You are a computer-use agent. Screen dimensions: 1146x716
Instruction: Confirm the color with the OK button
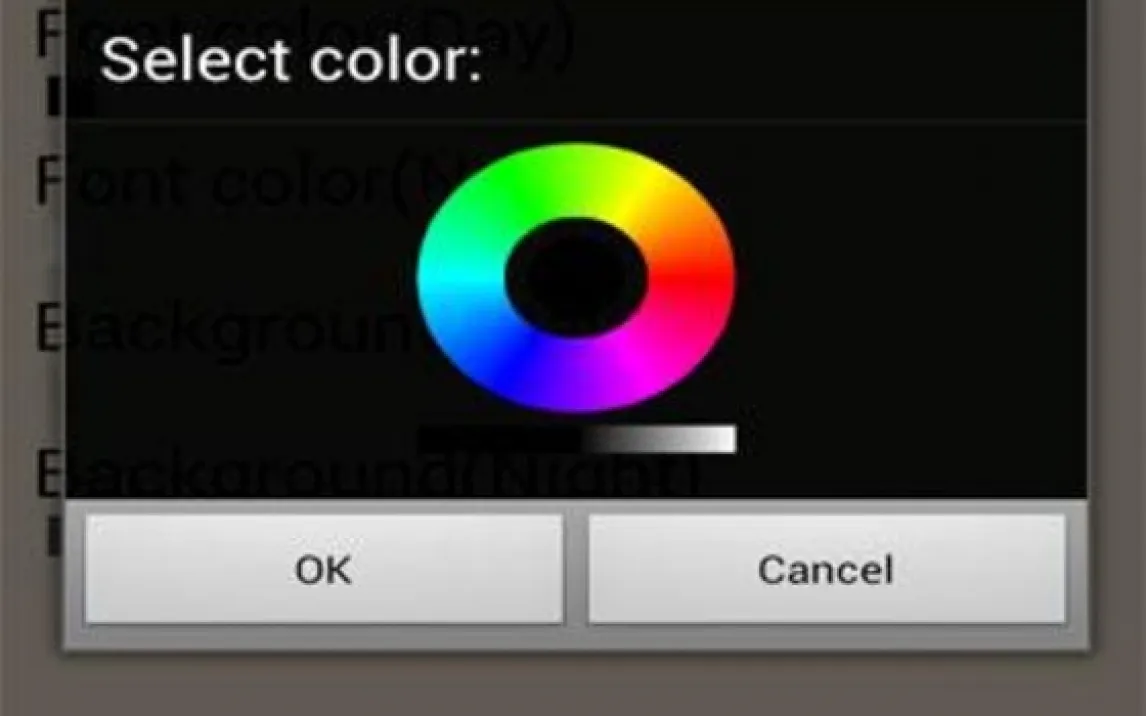pos(324,569)
